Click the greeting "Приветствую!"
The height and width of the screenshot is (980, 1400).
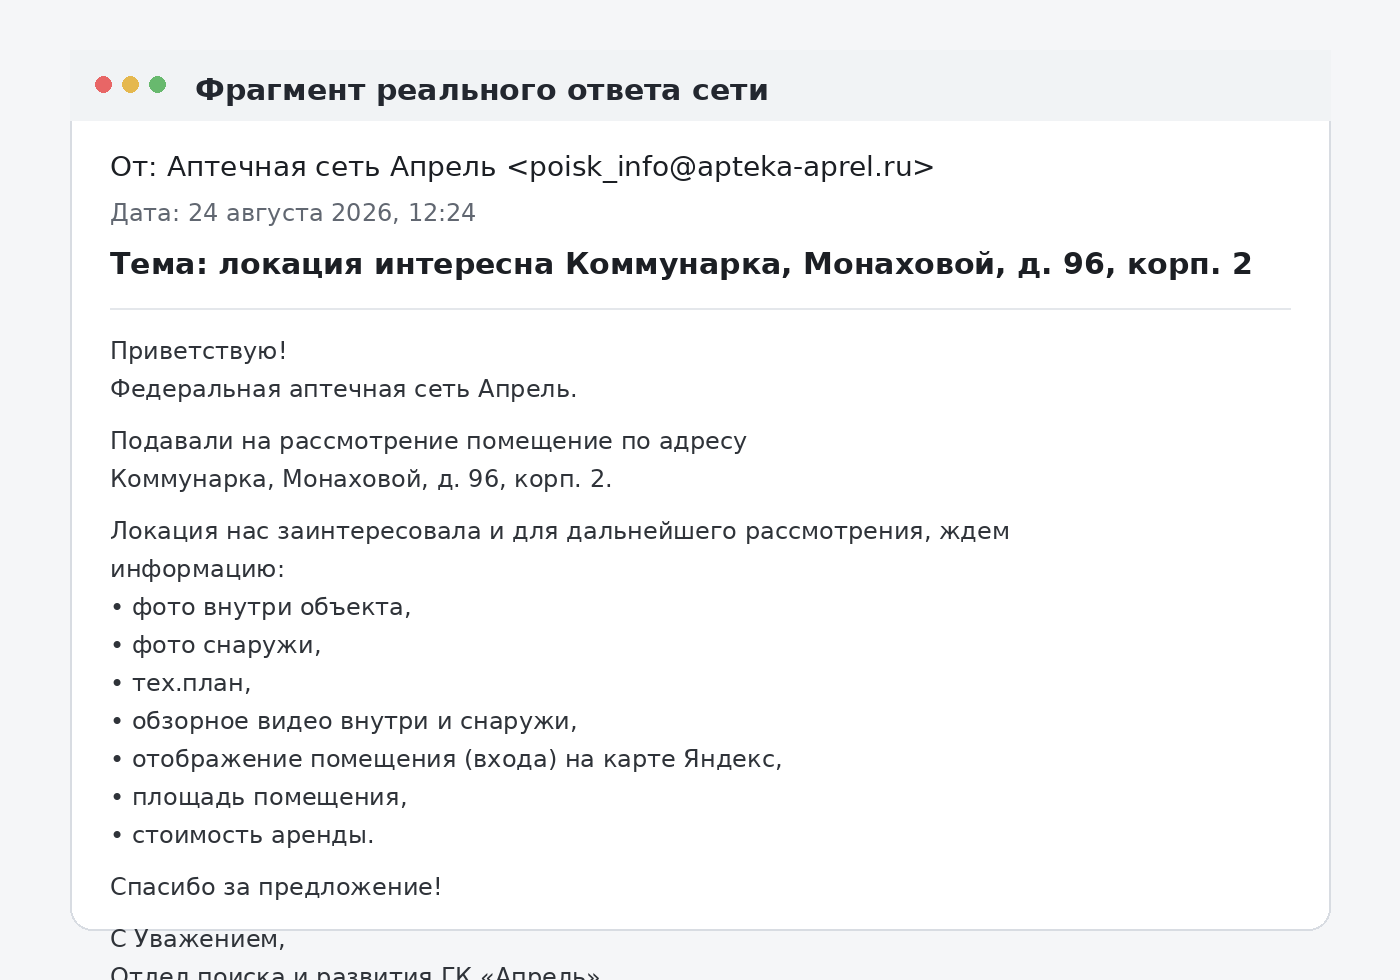[199, 351]
